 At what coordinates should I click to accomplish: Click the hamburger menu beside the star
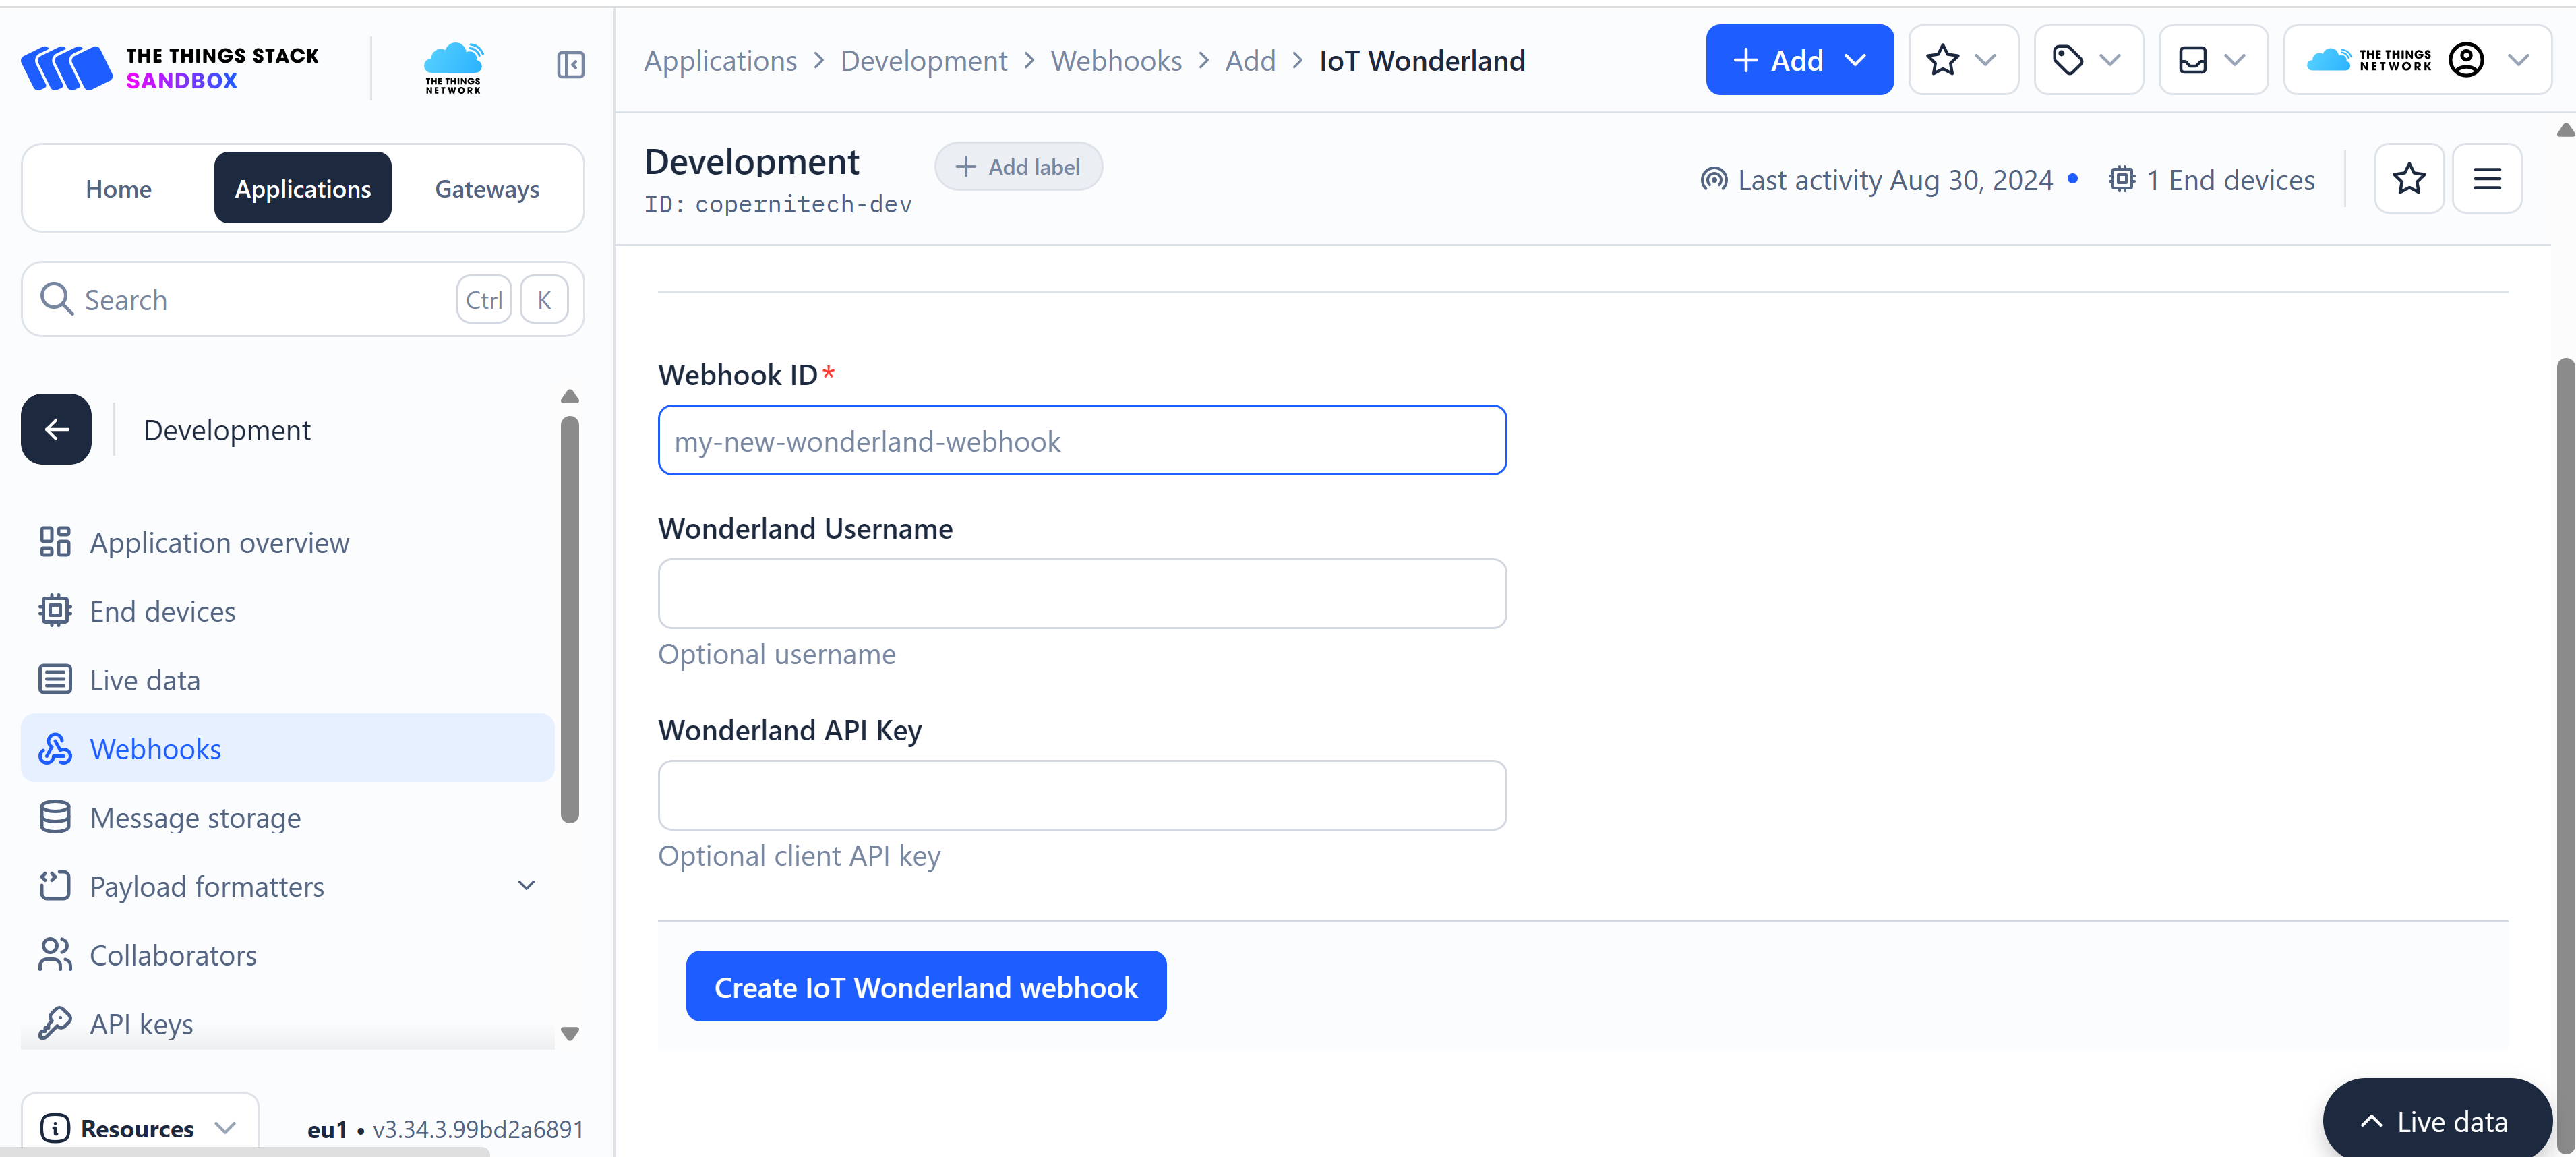tap(2488, 179)
